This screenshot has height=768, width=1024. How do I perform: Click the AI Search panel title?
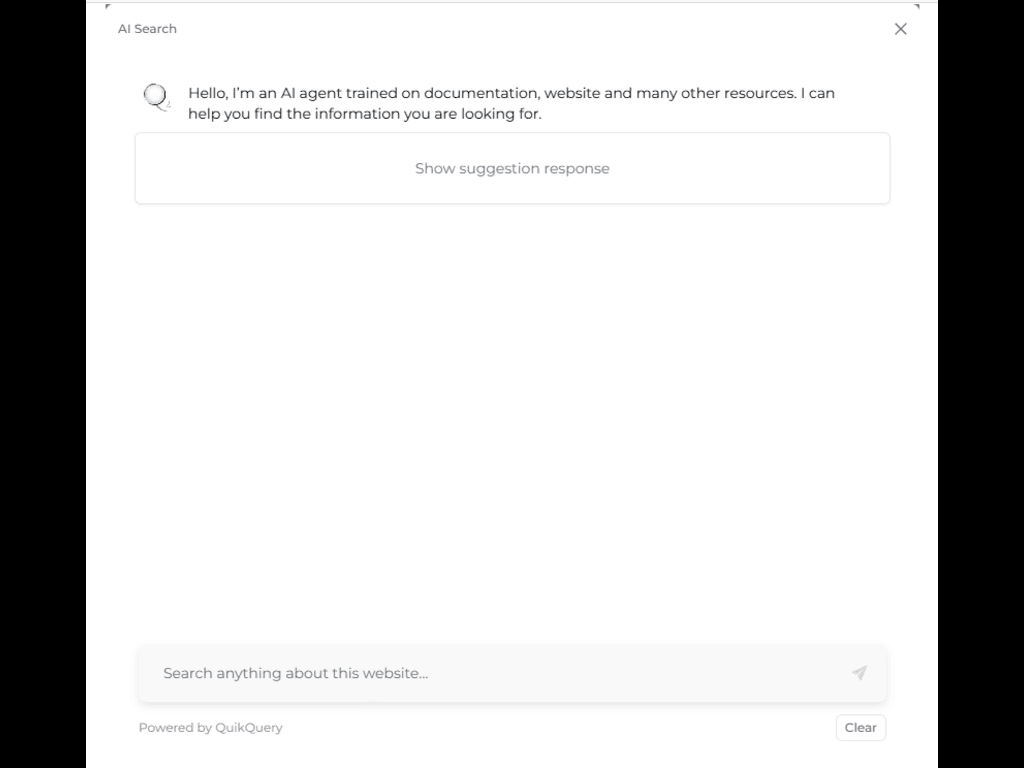coord(147,29)
